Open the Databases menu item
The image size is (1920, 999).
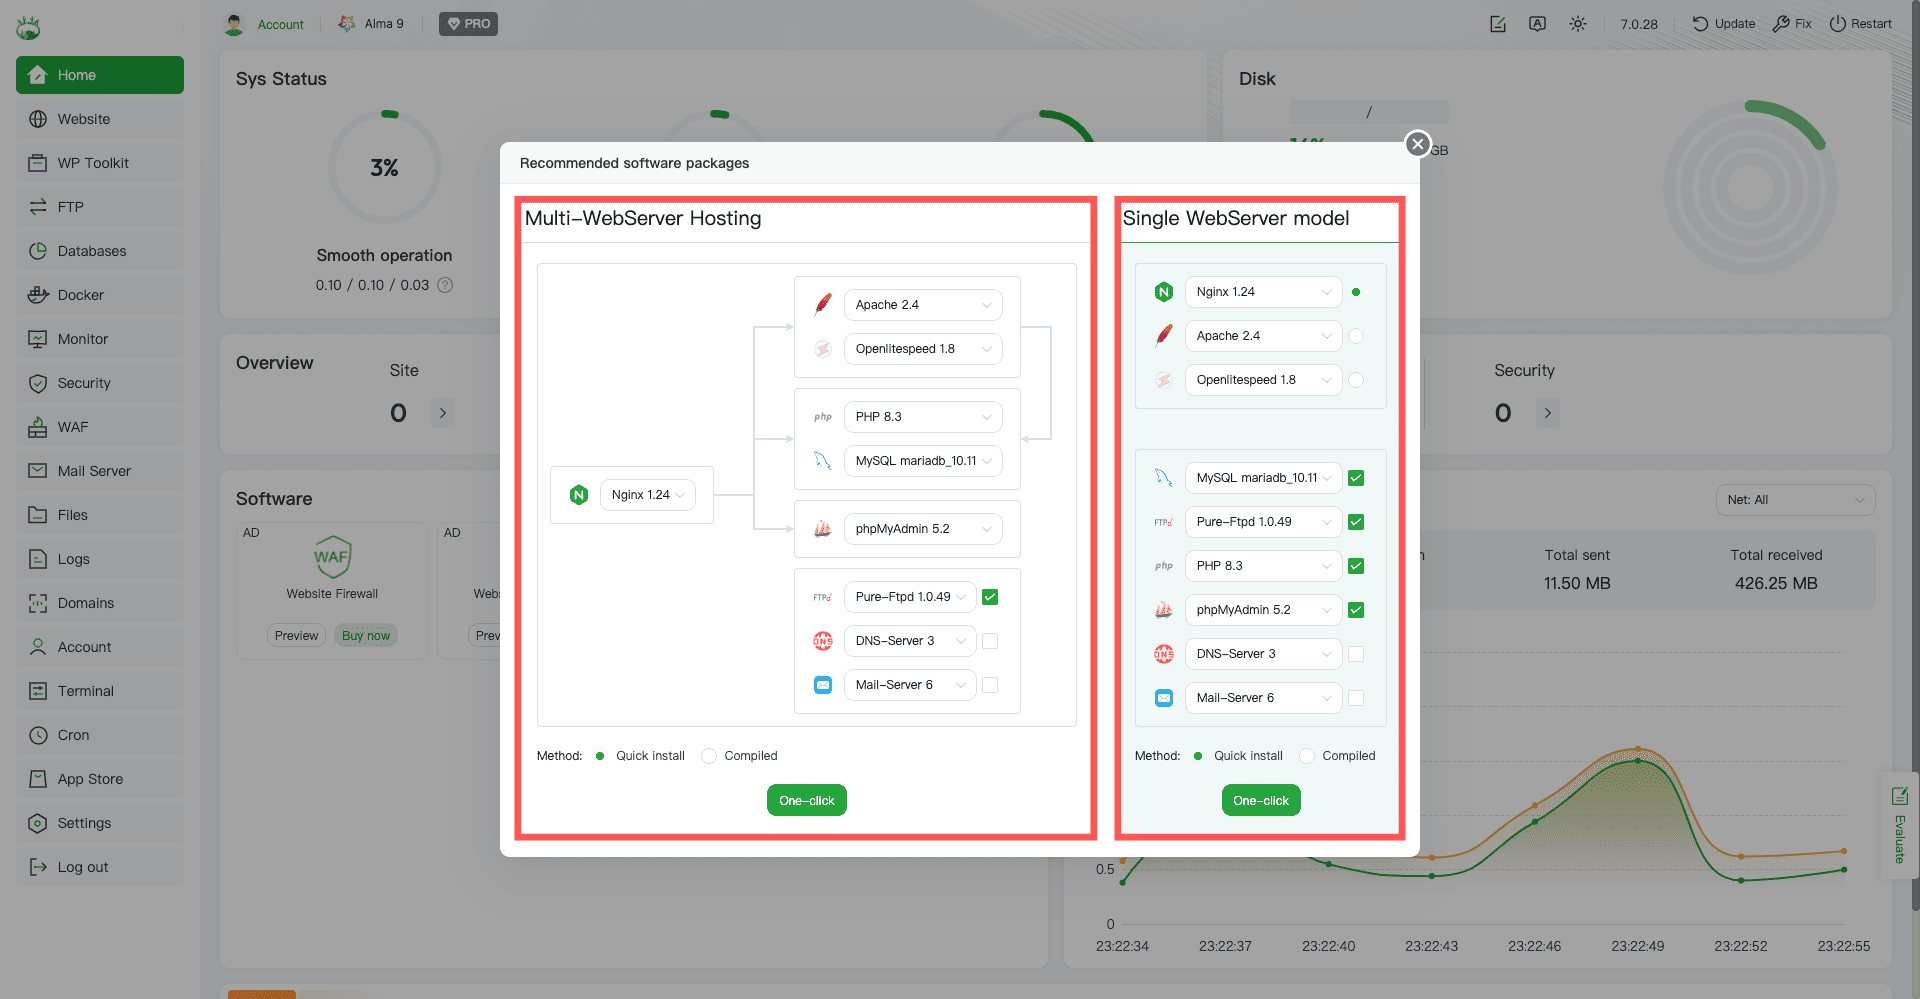point(91,251)
